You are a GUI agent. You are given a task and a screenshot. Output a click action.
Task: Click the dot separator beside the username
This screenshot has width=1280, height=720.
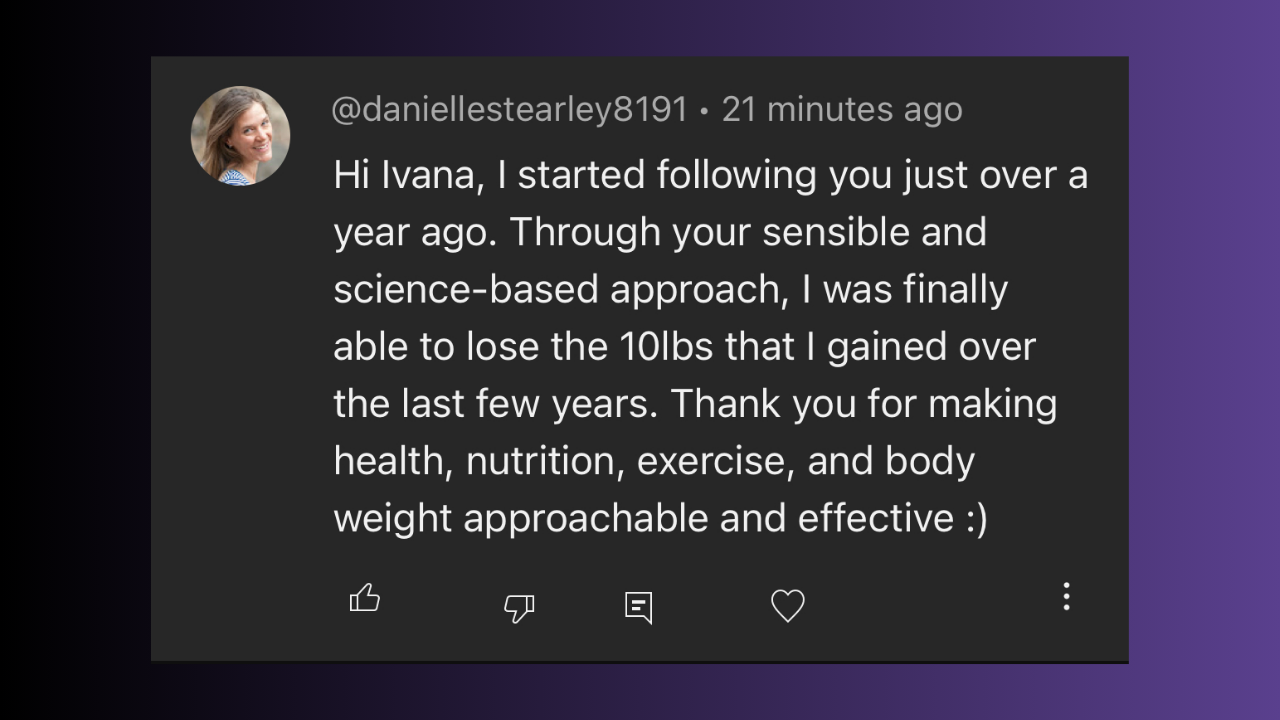[705, 111]
